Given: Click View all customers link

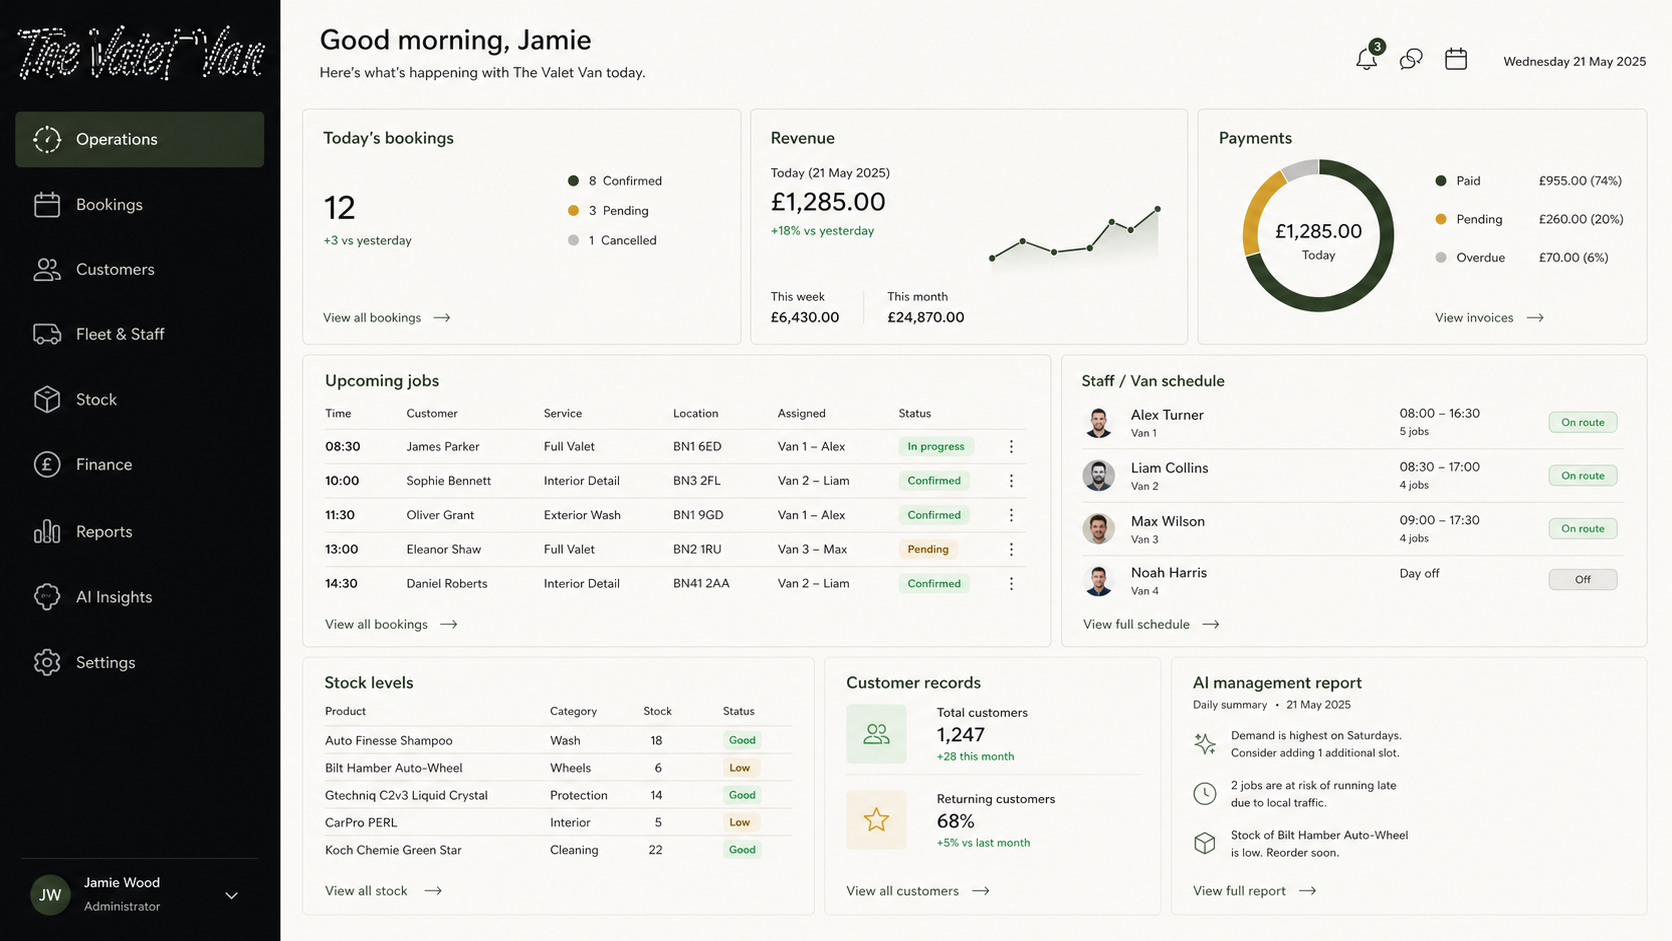Looking at the screenshot, I should pos(918,891).
